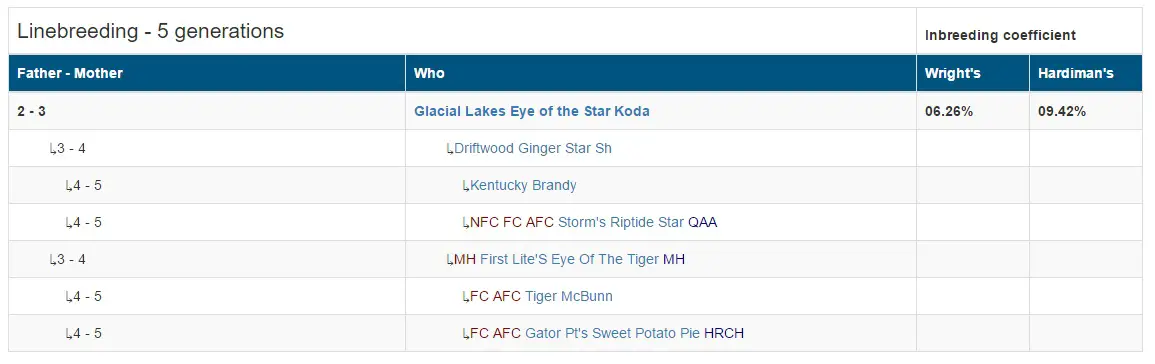Click the Inbreeding coefficient label

click(1000, 35)
